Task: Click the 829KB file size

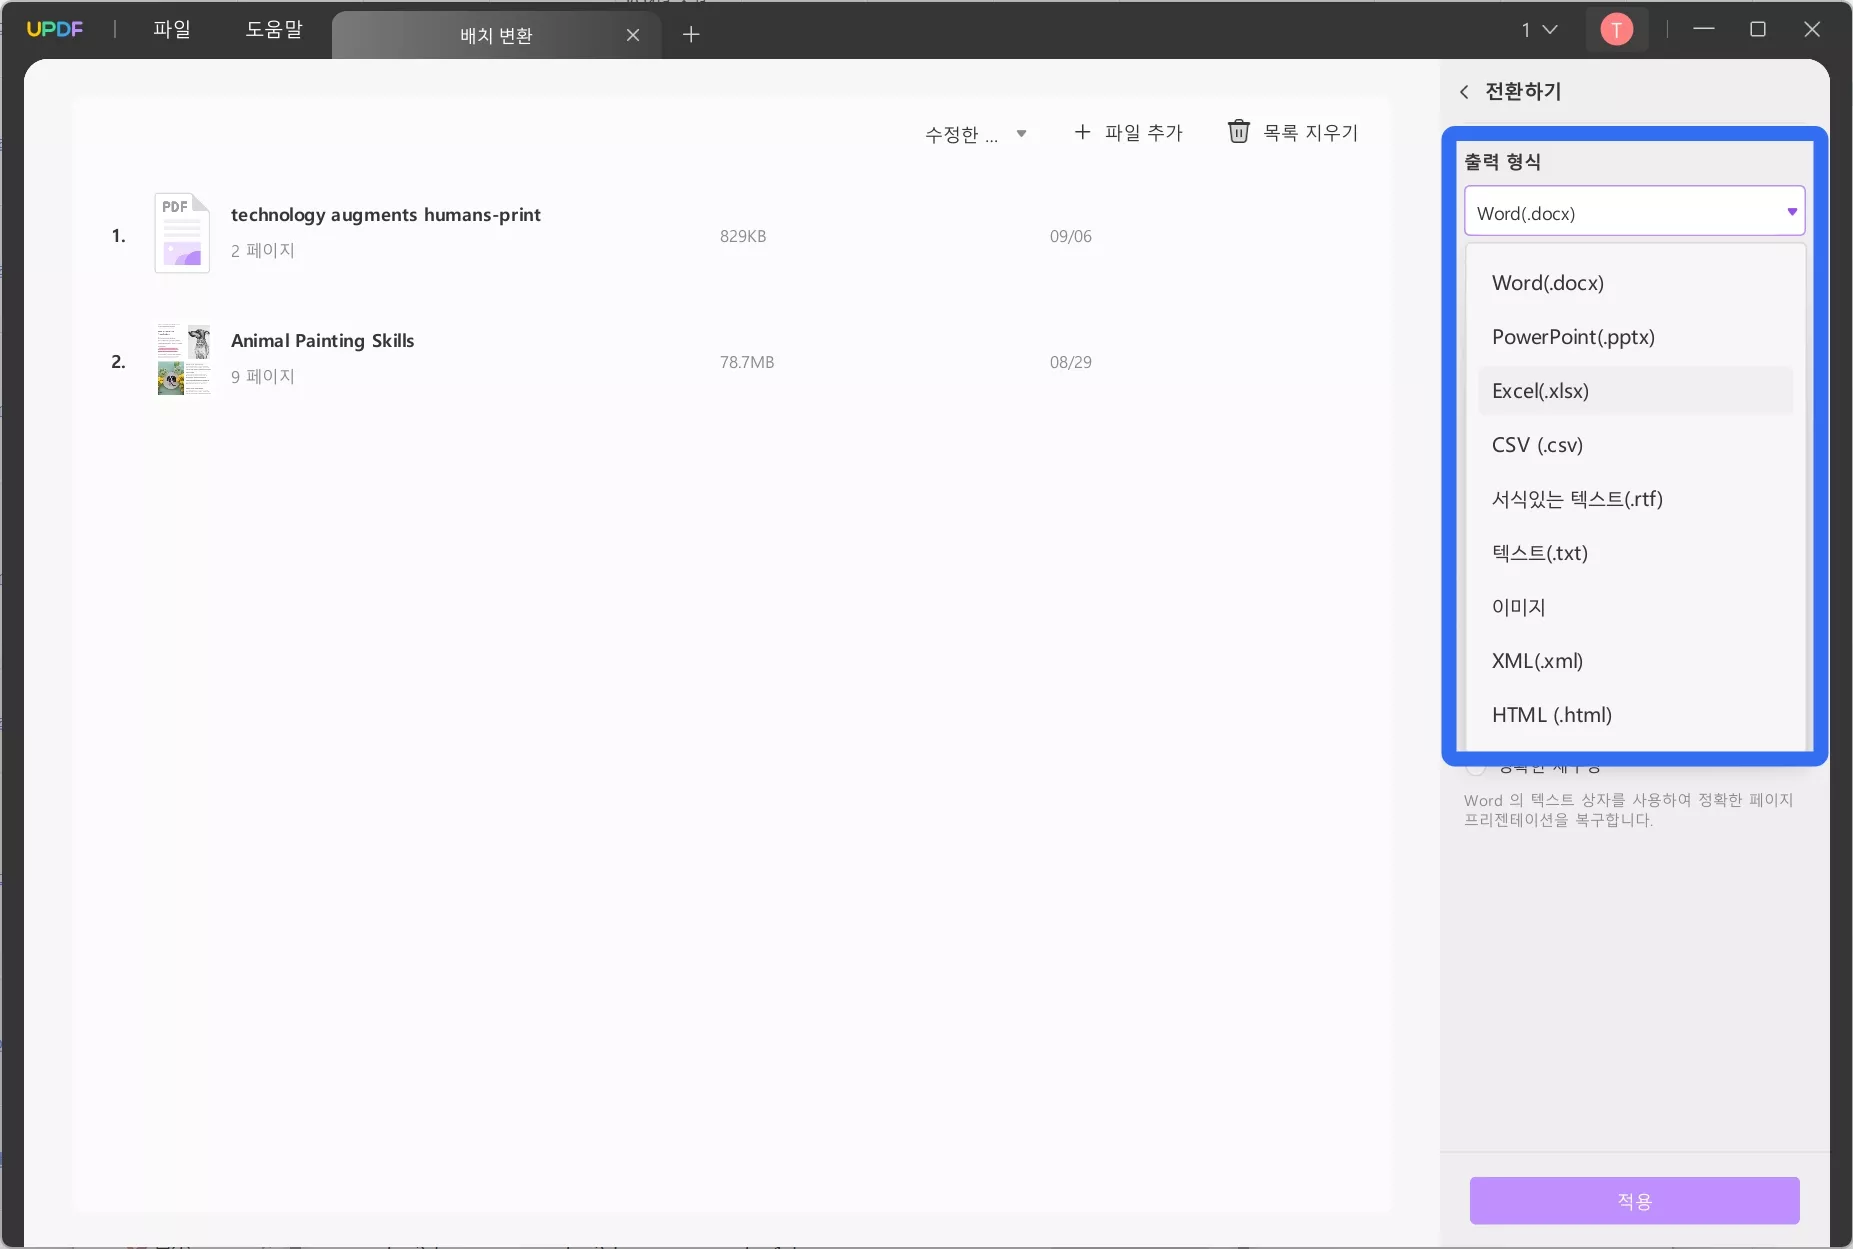Action: 743,237
